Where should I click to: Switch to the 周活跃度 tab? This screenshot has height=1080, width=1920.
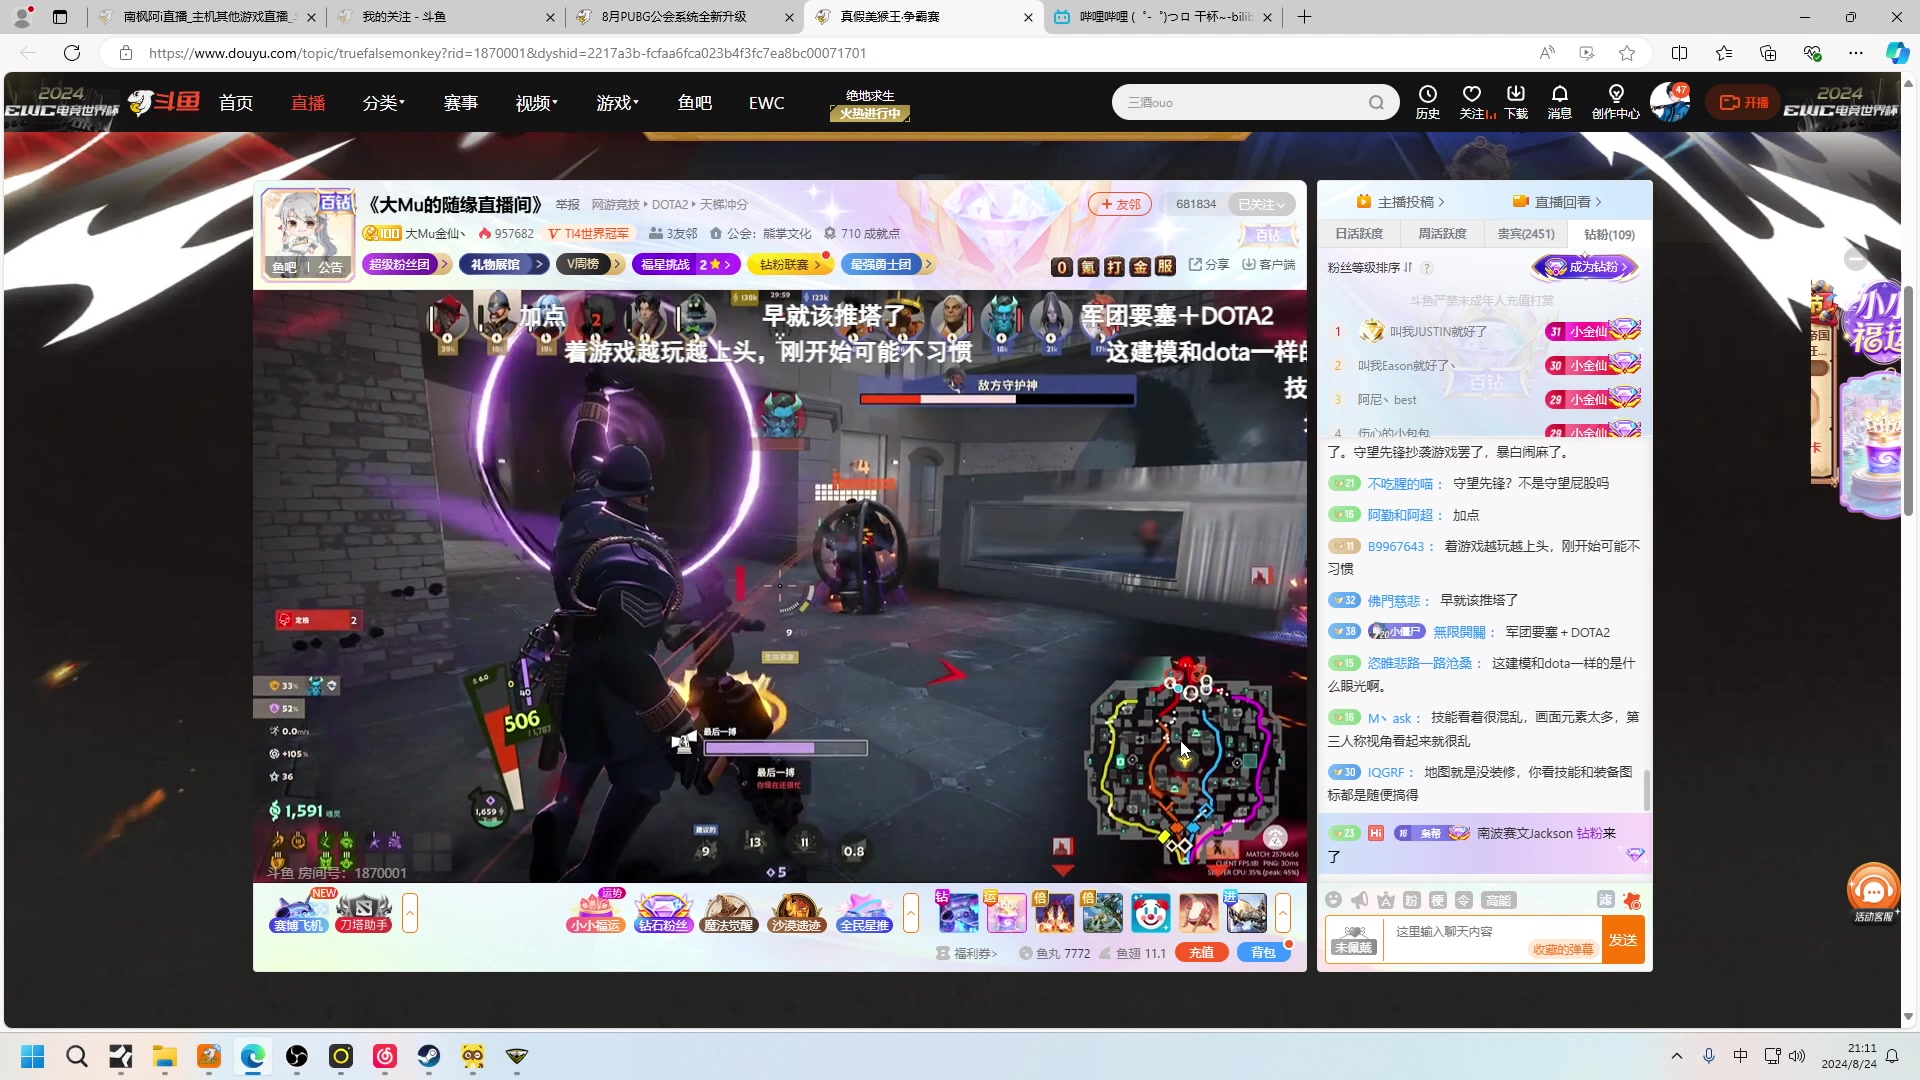(1442, 234)
